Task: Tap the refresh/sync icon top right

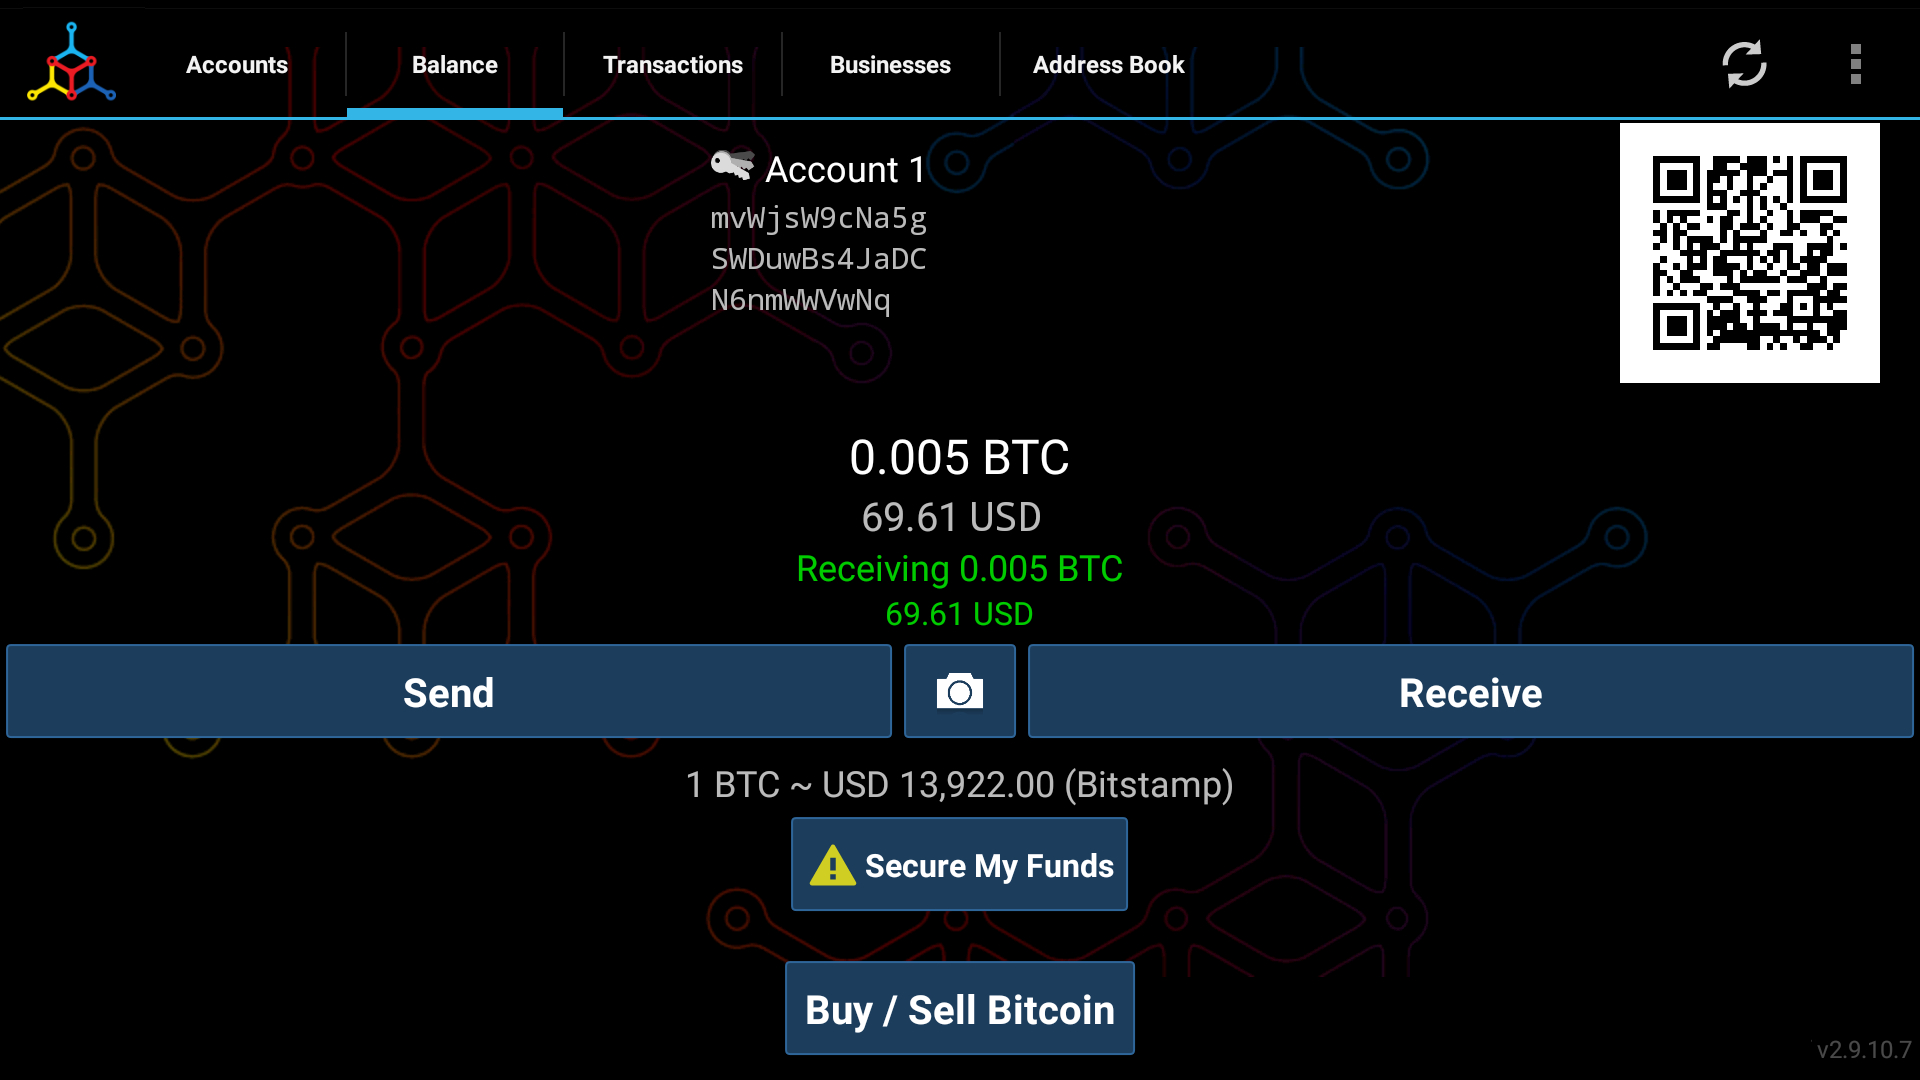Action: tap(1743, 63)
